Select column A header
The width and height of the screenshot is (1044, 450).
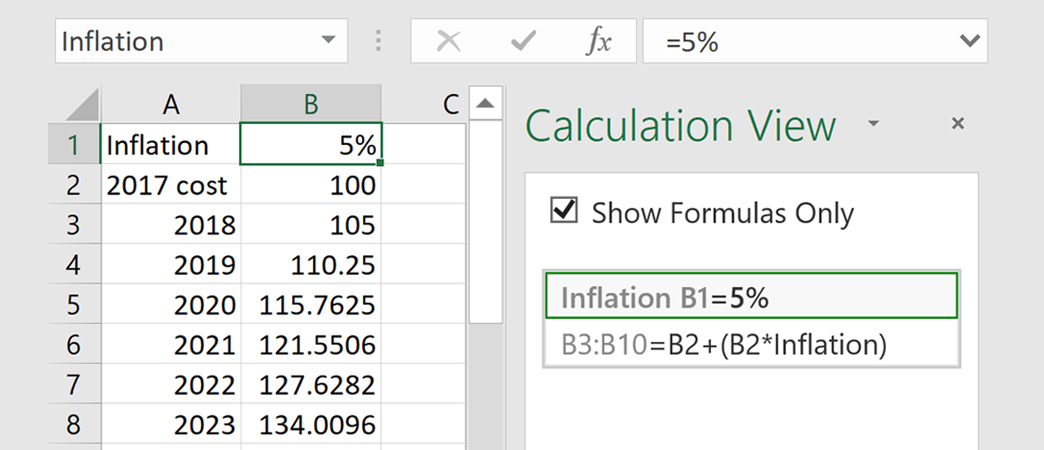171,104
